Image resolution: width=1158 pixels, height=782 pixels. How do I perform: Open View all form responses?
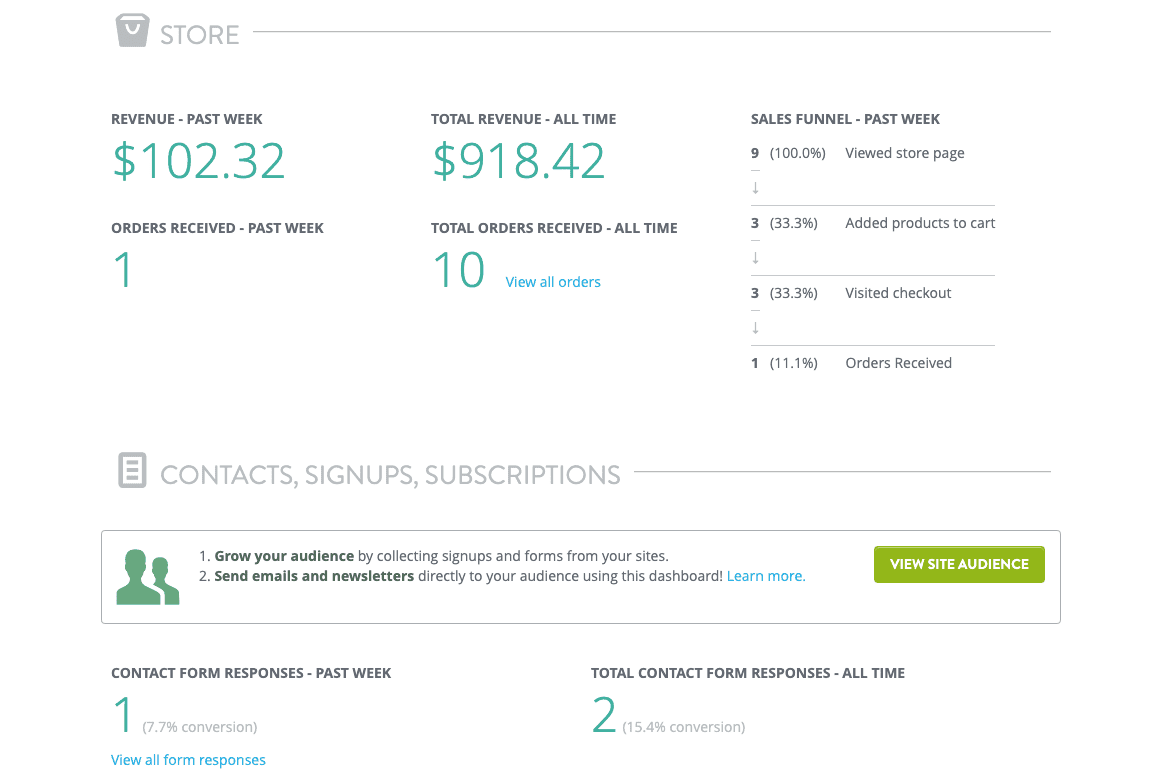coord(188,759)
